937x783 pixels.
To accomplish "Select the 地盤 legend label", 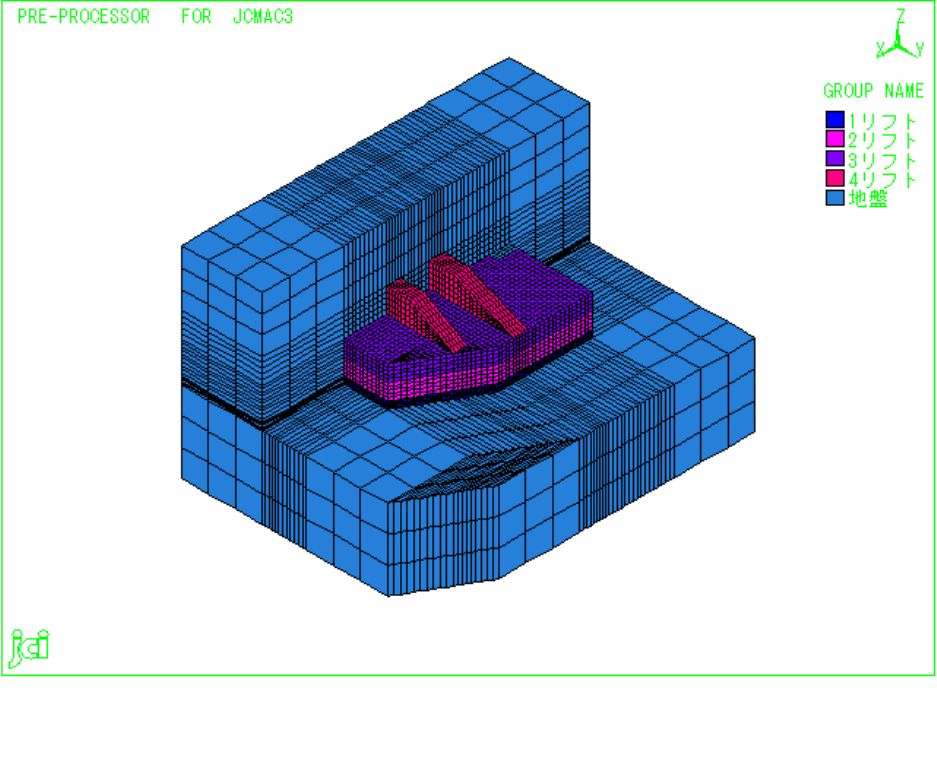I will point(868,198).
